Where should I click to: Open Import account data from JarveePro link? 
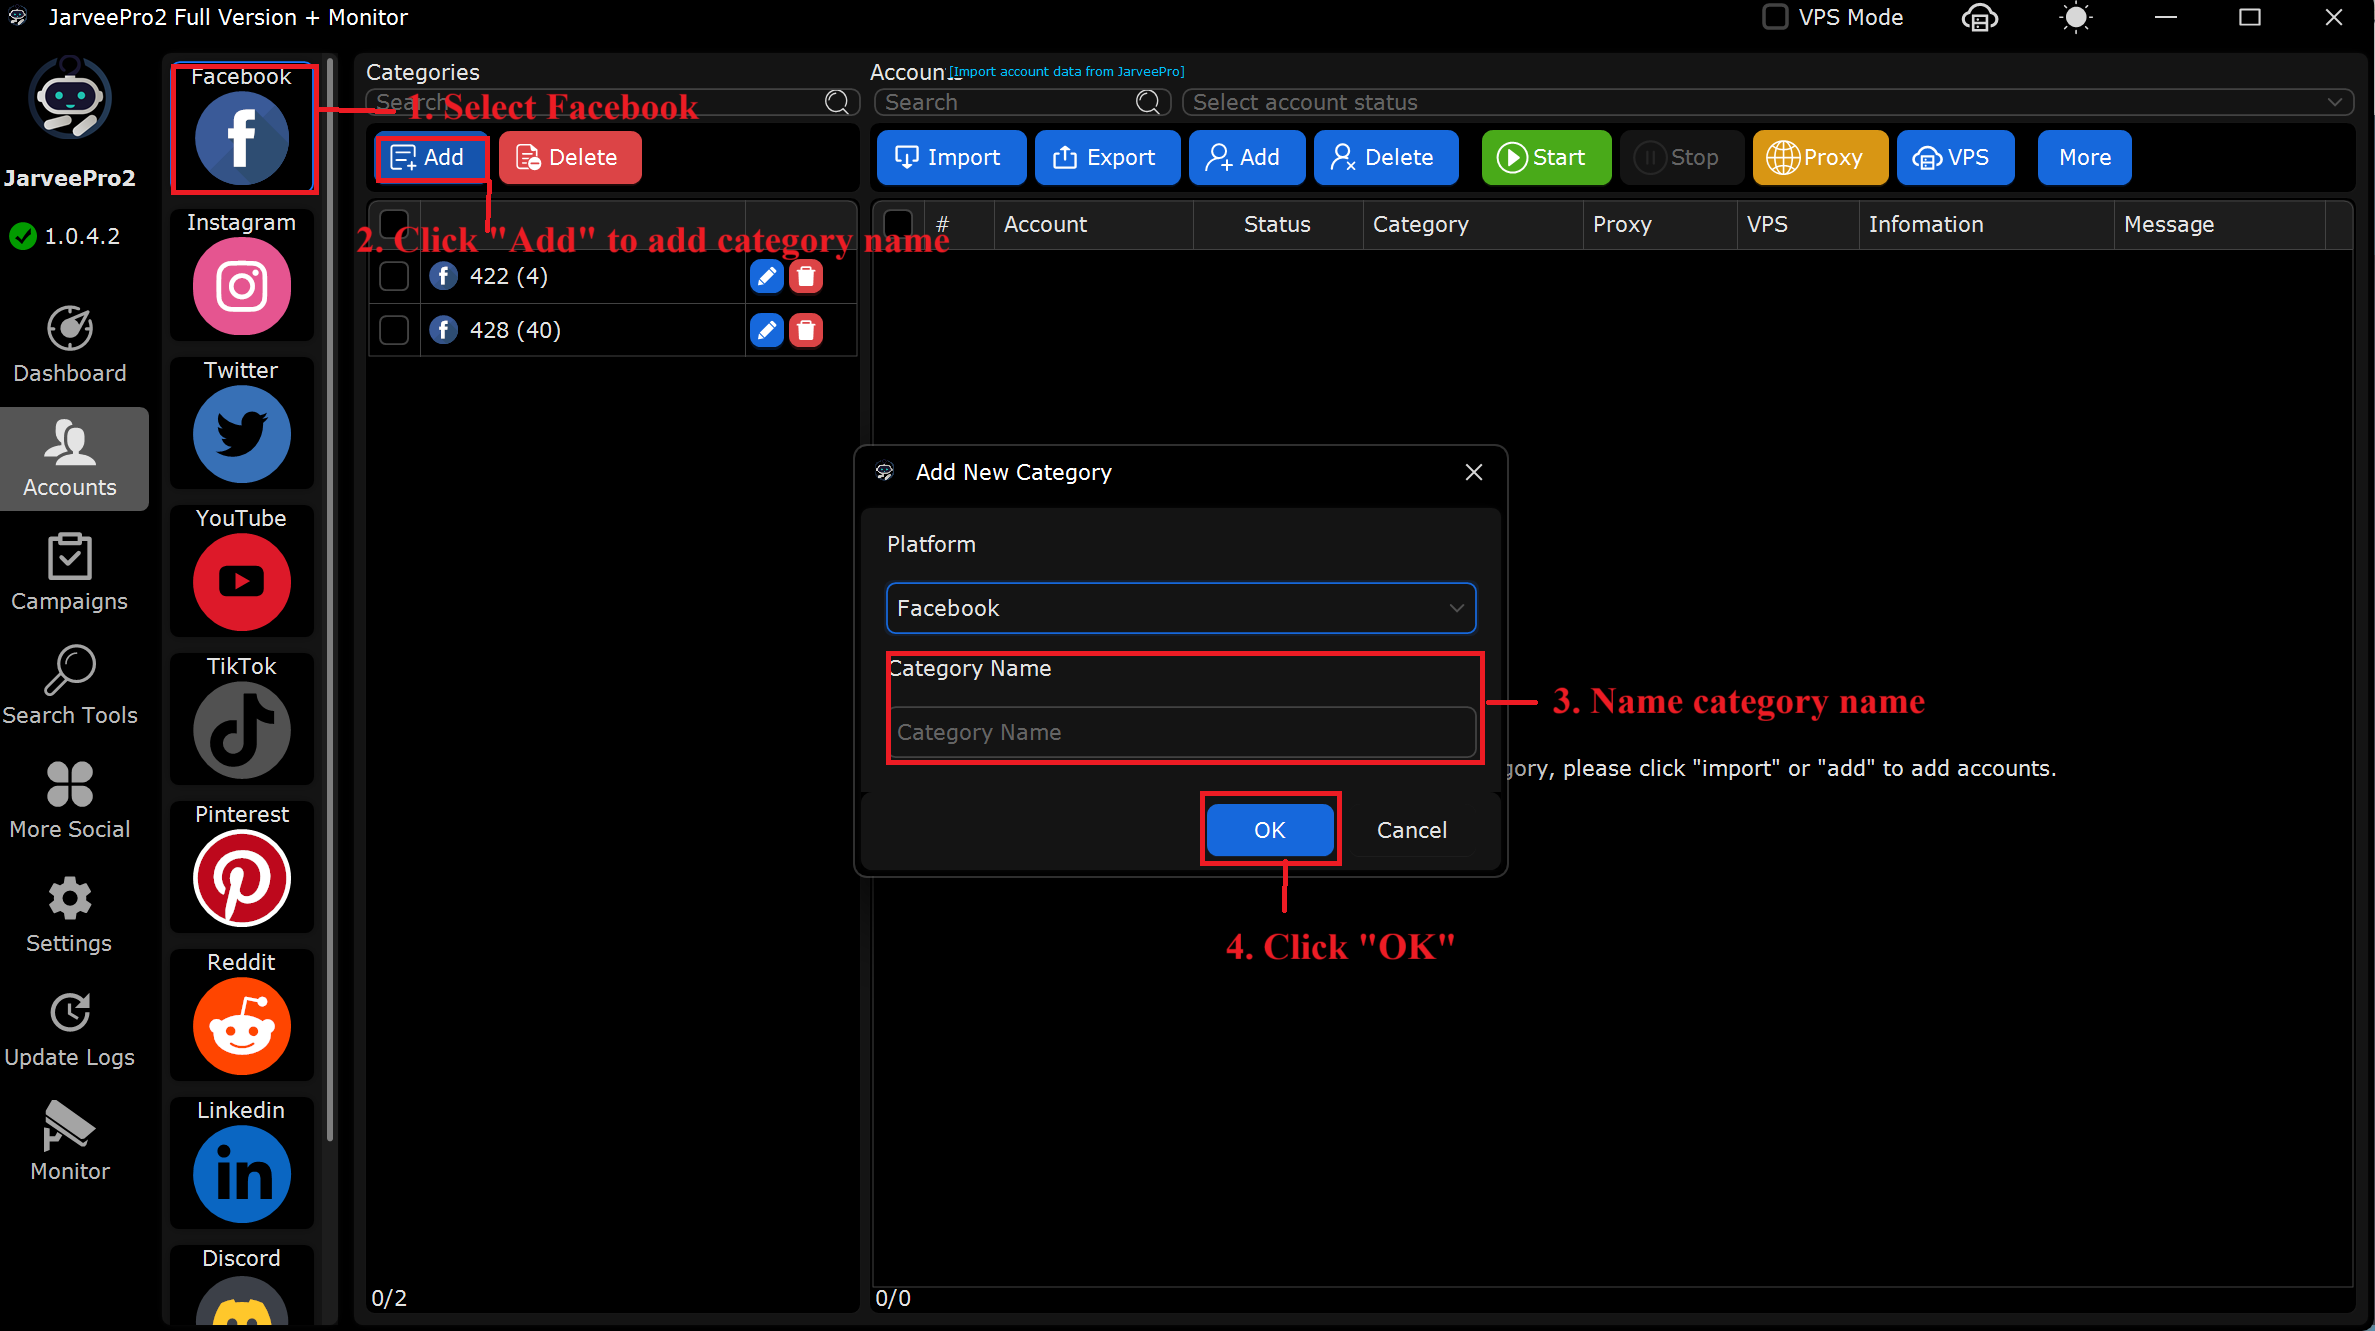tap(1066, 72)
